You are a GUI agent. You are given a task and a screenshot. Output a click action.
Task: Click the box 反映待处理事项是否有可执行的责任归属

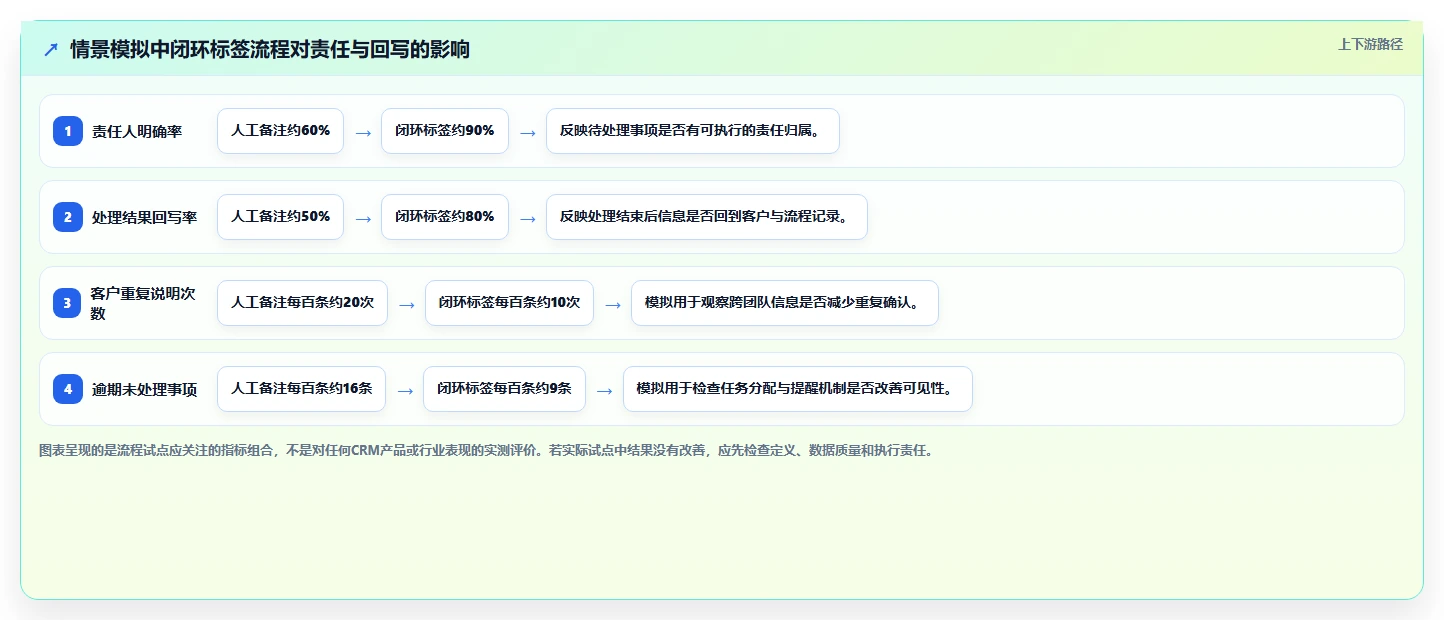coord(692,131)
